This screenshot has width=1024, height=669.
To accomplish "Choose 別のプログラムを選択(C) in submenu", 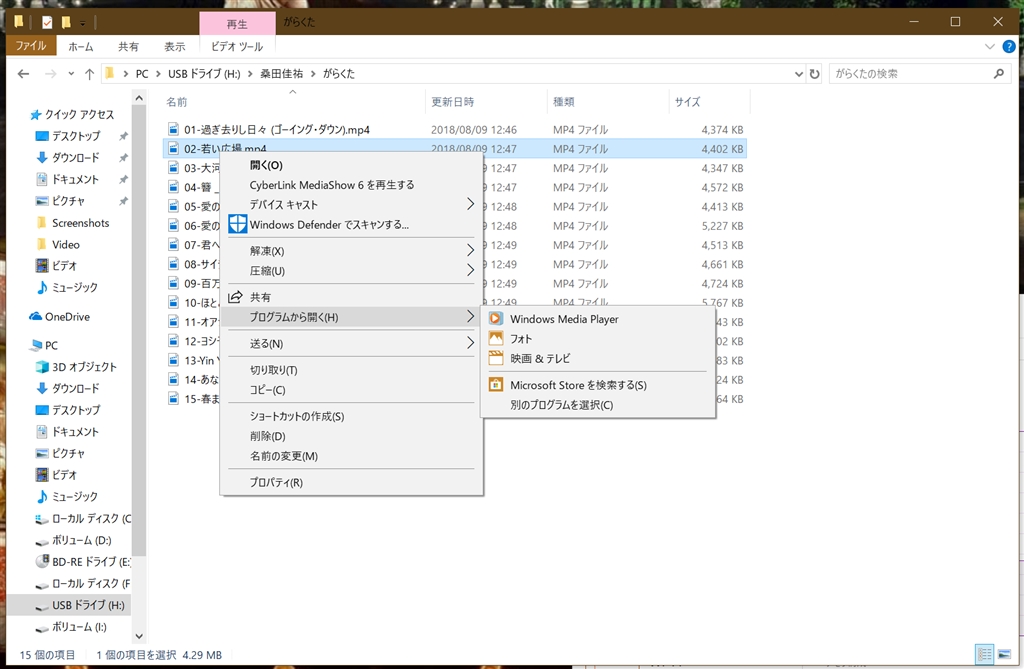I will tap(598, 404).
